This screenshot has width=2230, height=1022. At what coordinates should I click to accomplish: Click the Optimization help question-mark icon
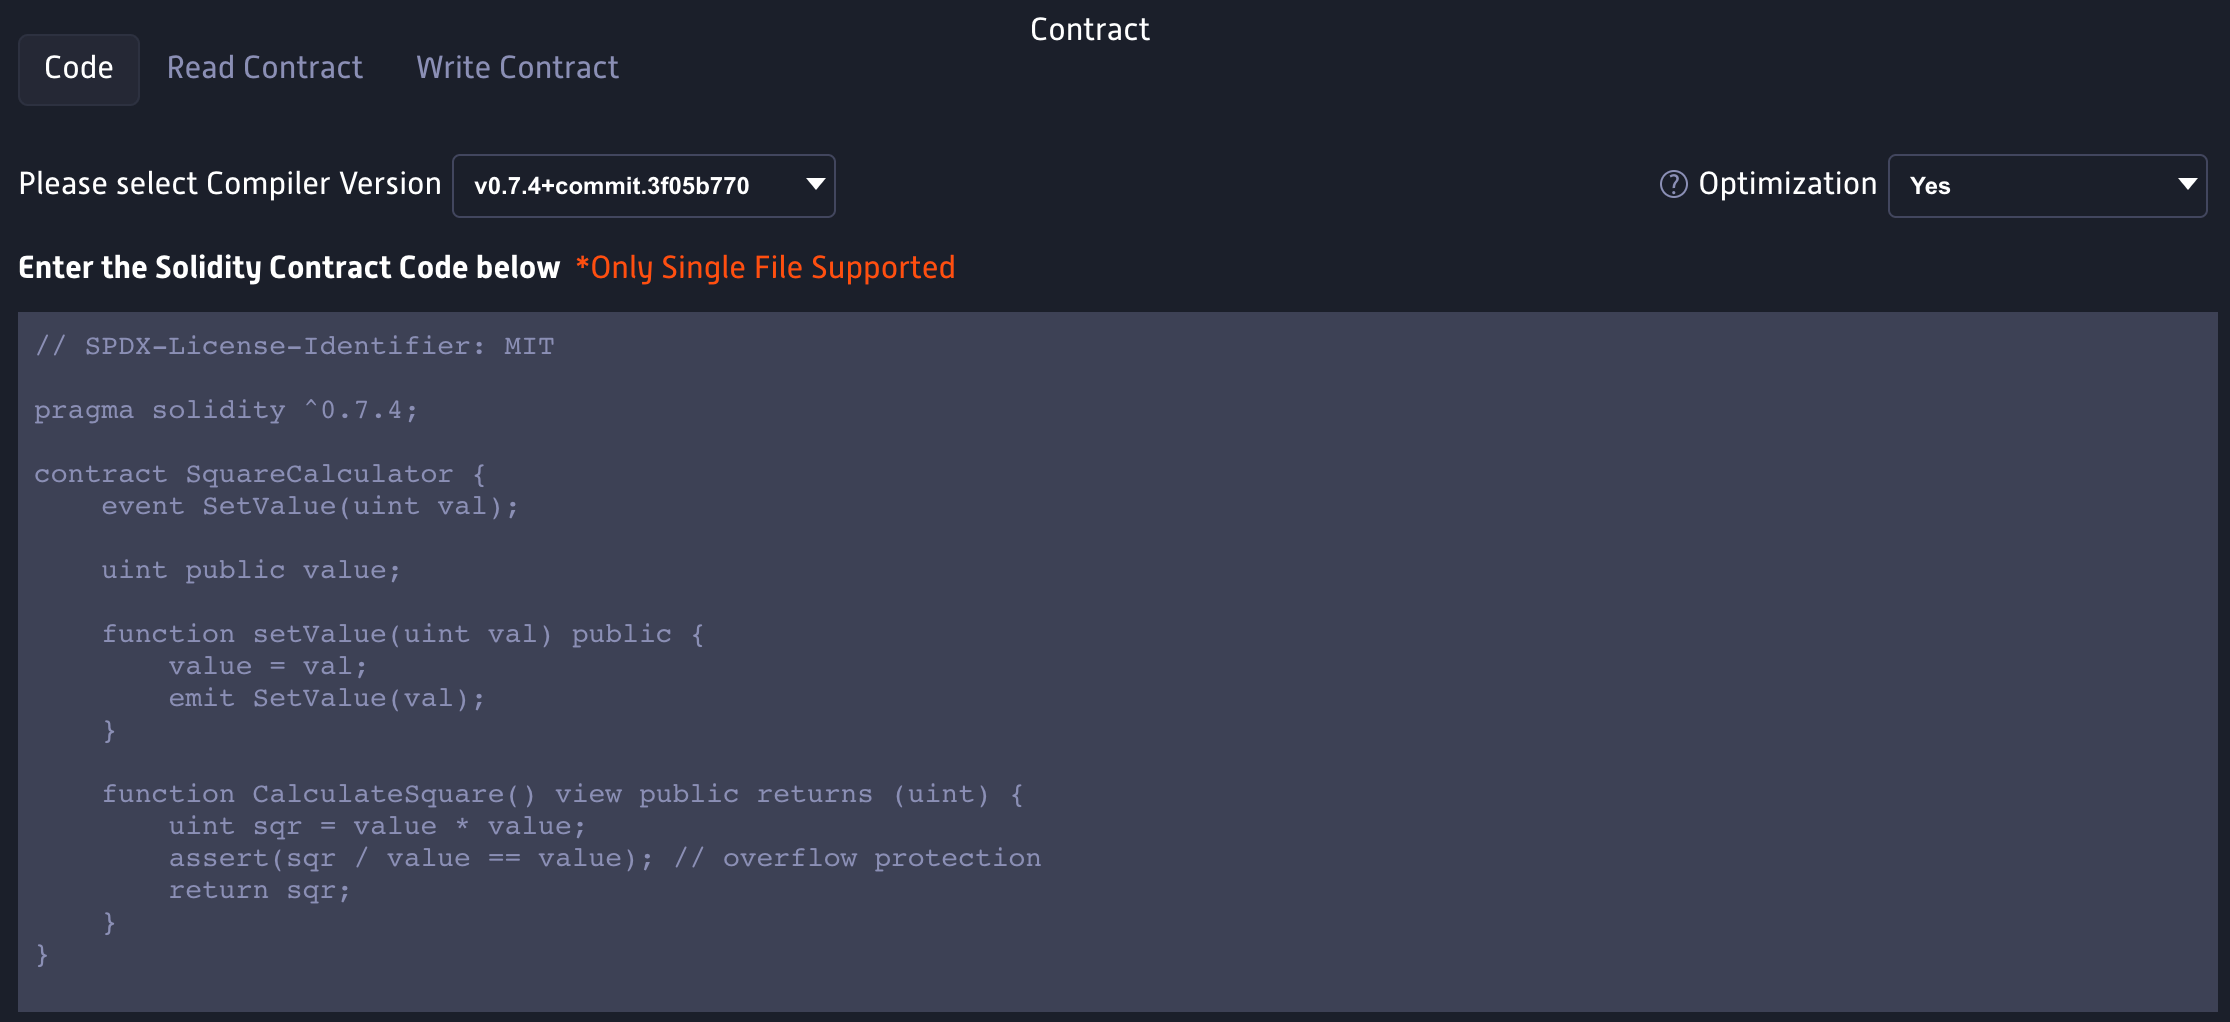pyautogui.click(x=1673, y=184)
